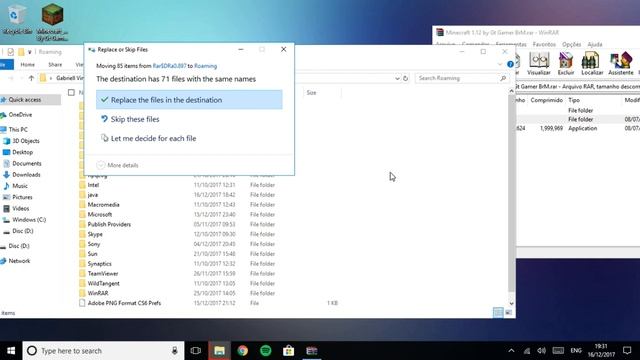Screen dimensions: 640x360
Task: Switch to Share tab in Explorer ribbon
Action: click(55, 64)
